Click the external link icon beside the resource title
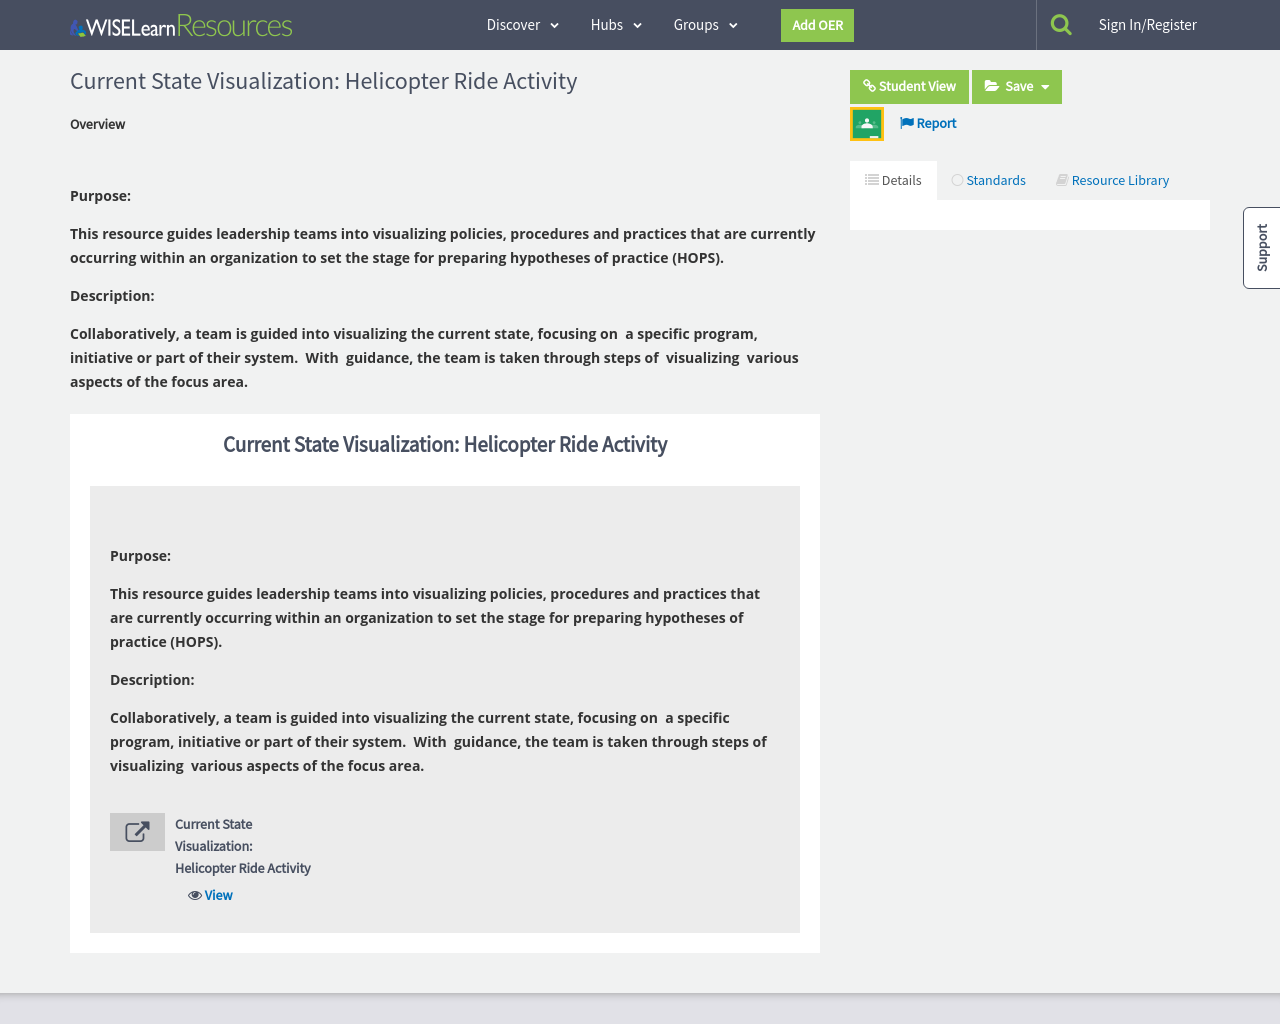This screenshot has height=1024, width=1280. (137, 831)
